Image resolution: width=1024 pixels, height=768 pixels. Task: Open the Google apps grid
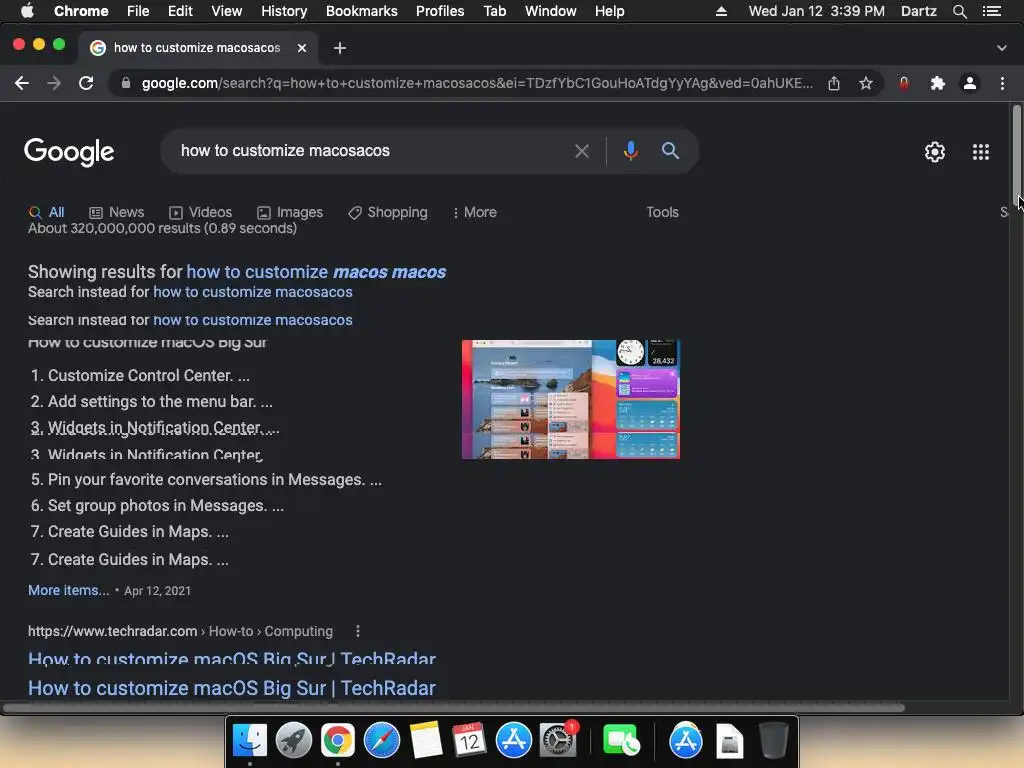(981, 152)
